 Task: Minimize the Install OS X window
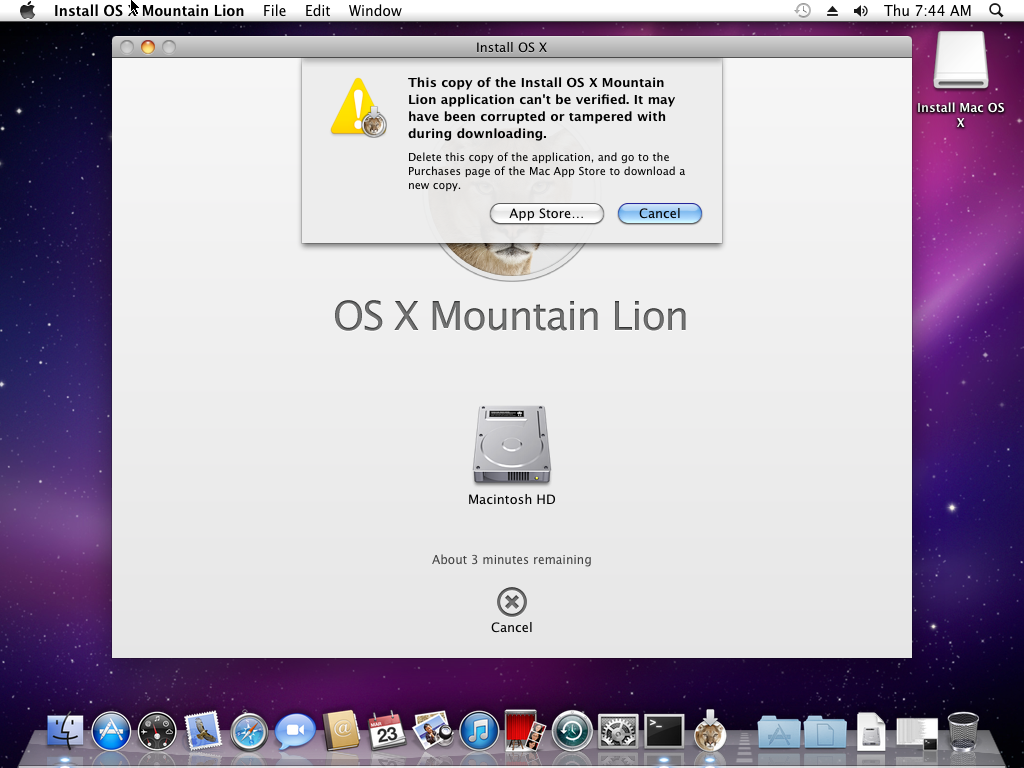(148, 47)
